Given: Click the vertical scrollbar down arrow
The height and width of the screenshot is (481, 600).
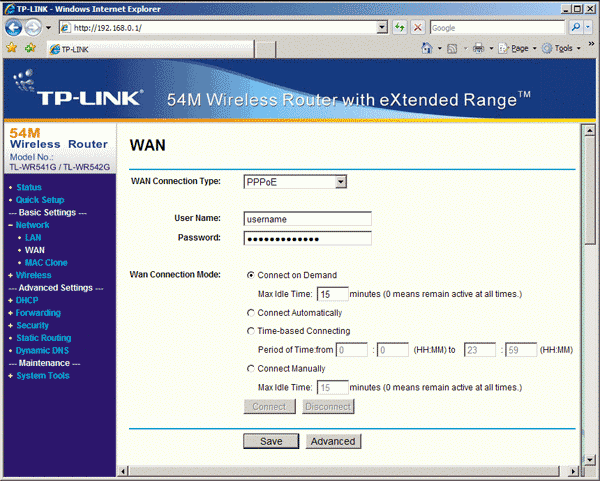Looking at the screenshot, I should [589, 459].
